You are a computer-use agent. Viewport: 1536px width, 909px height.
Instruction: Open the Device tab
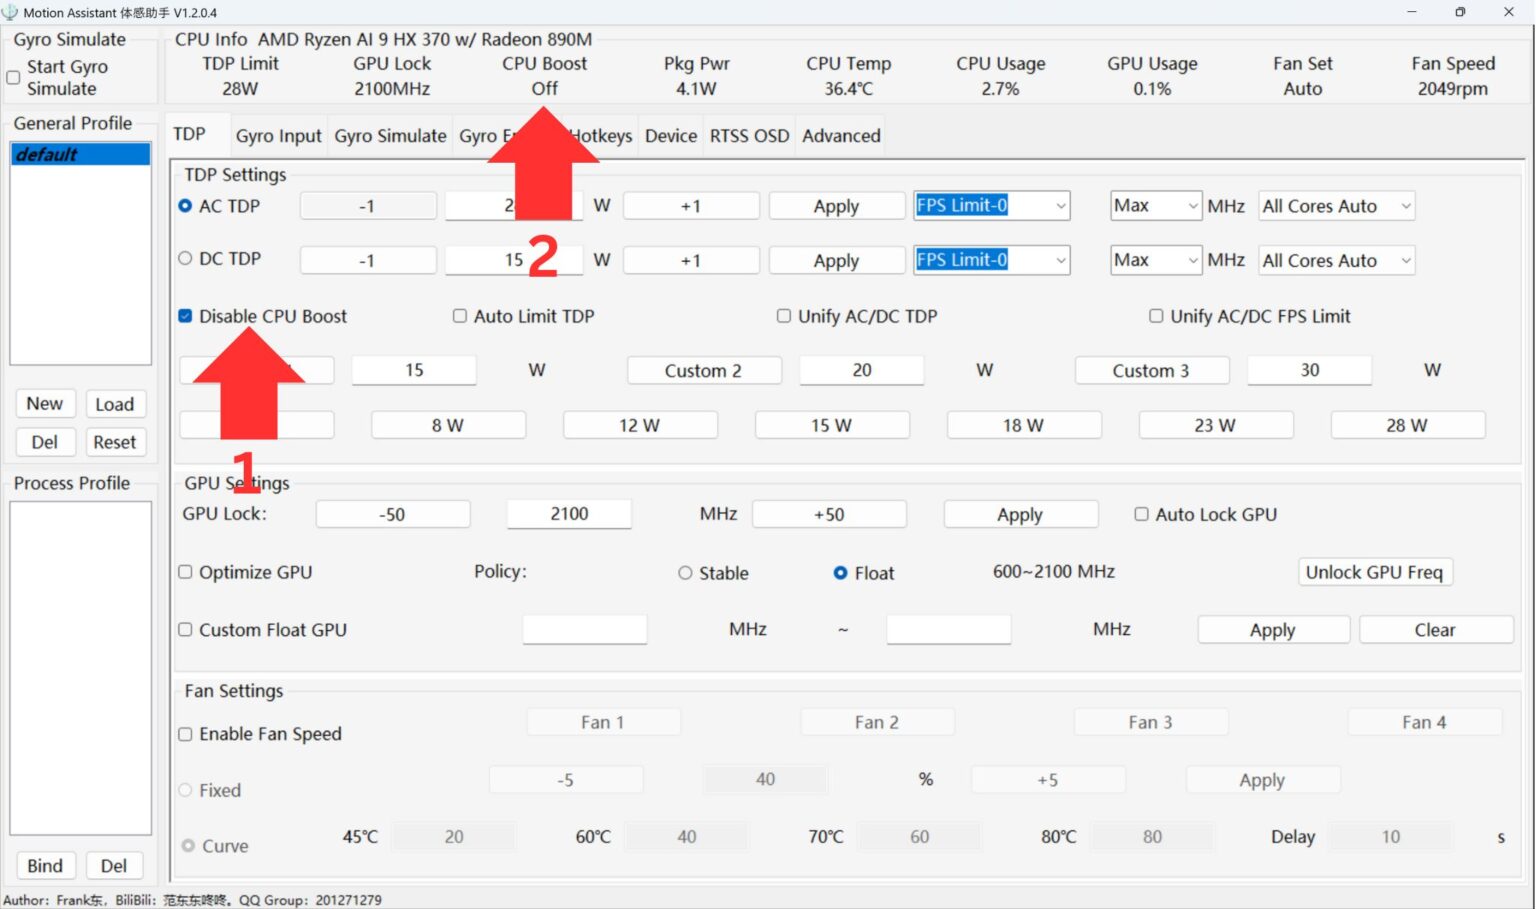(670, 136)
